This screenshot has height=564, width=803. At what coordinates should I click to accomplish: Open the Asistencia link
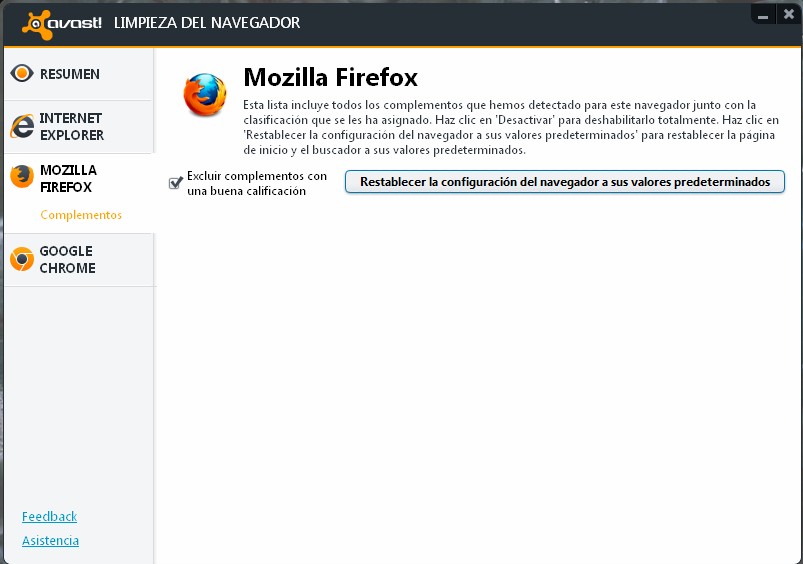50,540
